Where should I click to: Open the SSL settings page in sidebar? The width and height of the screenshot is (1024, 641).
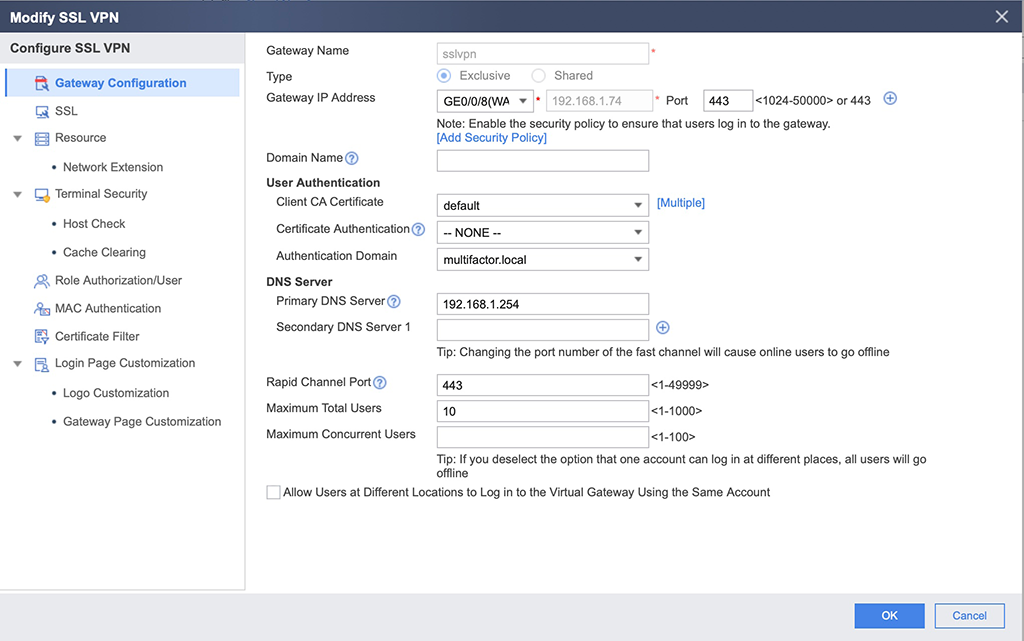click(66, 111)
